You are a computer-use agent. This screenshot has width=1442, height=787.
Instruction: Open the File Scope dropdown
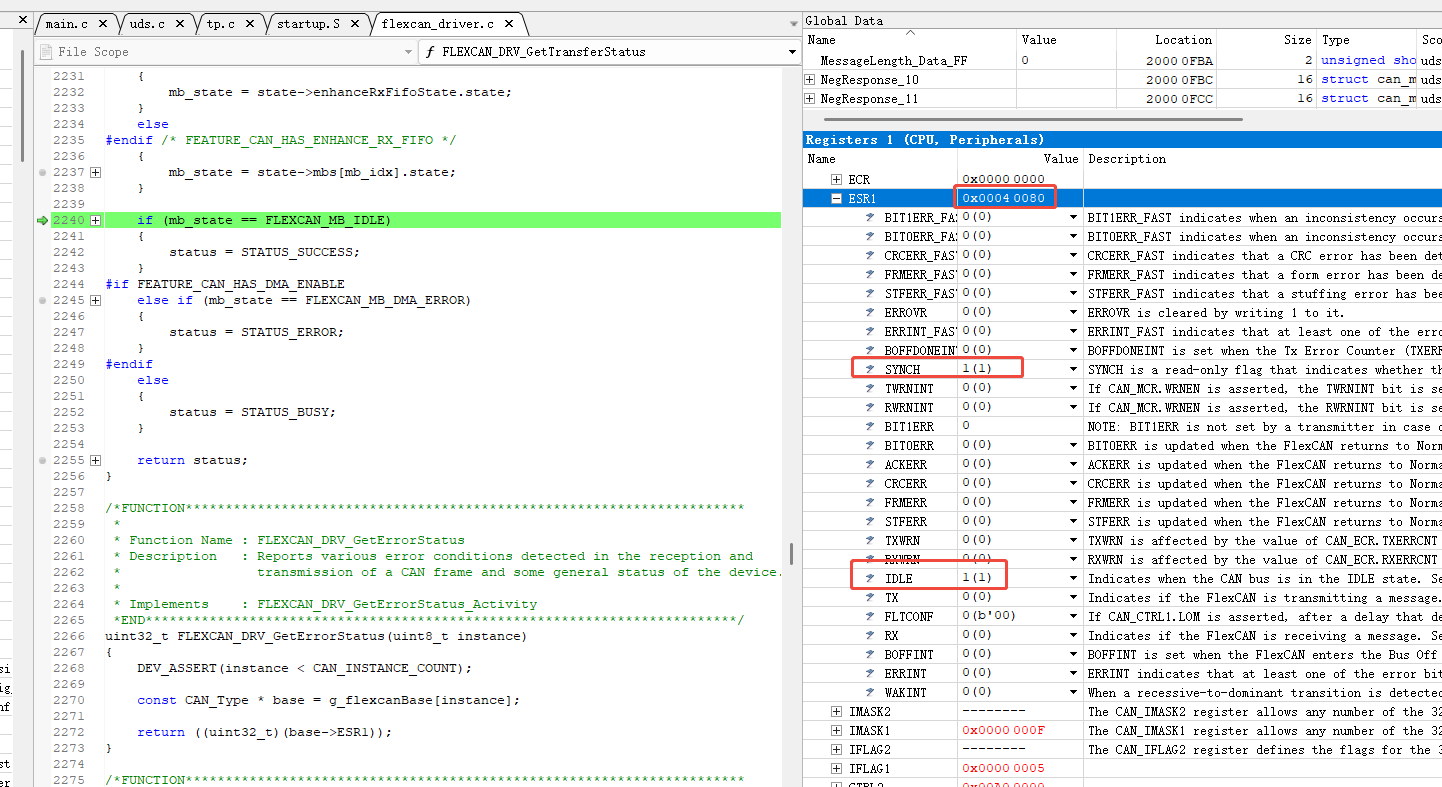pyautogui.click(x=408, y=52)
